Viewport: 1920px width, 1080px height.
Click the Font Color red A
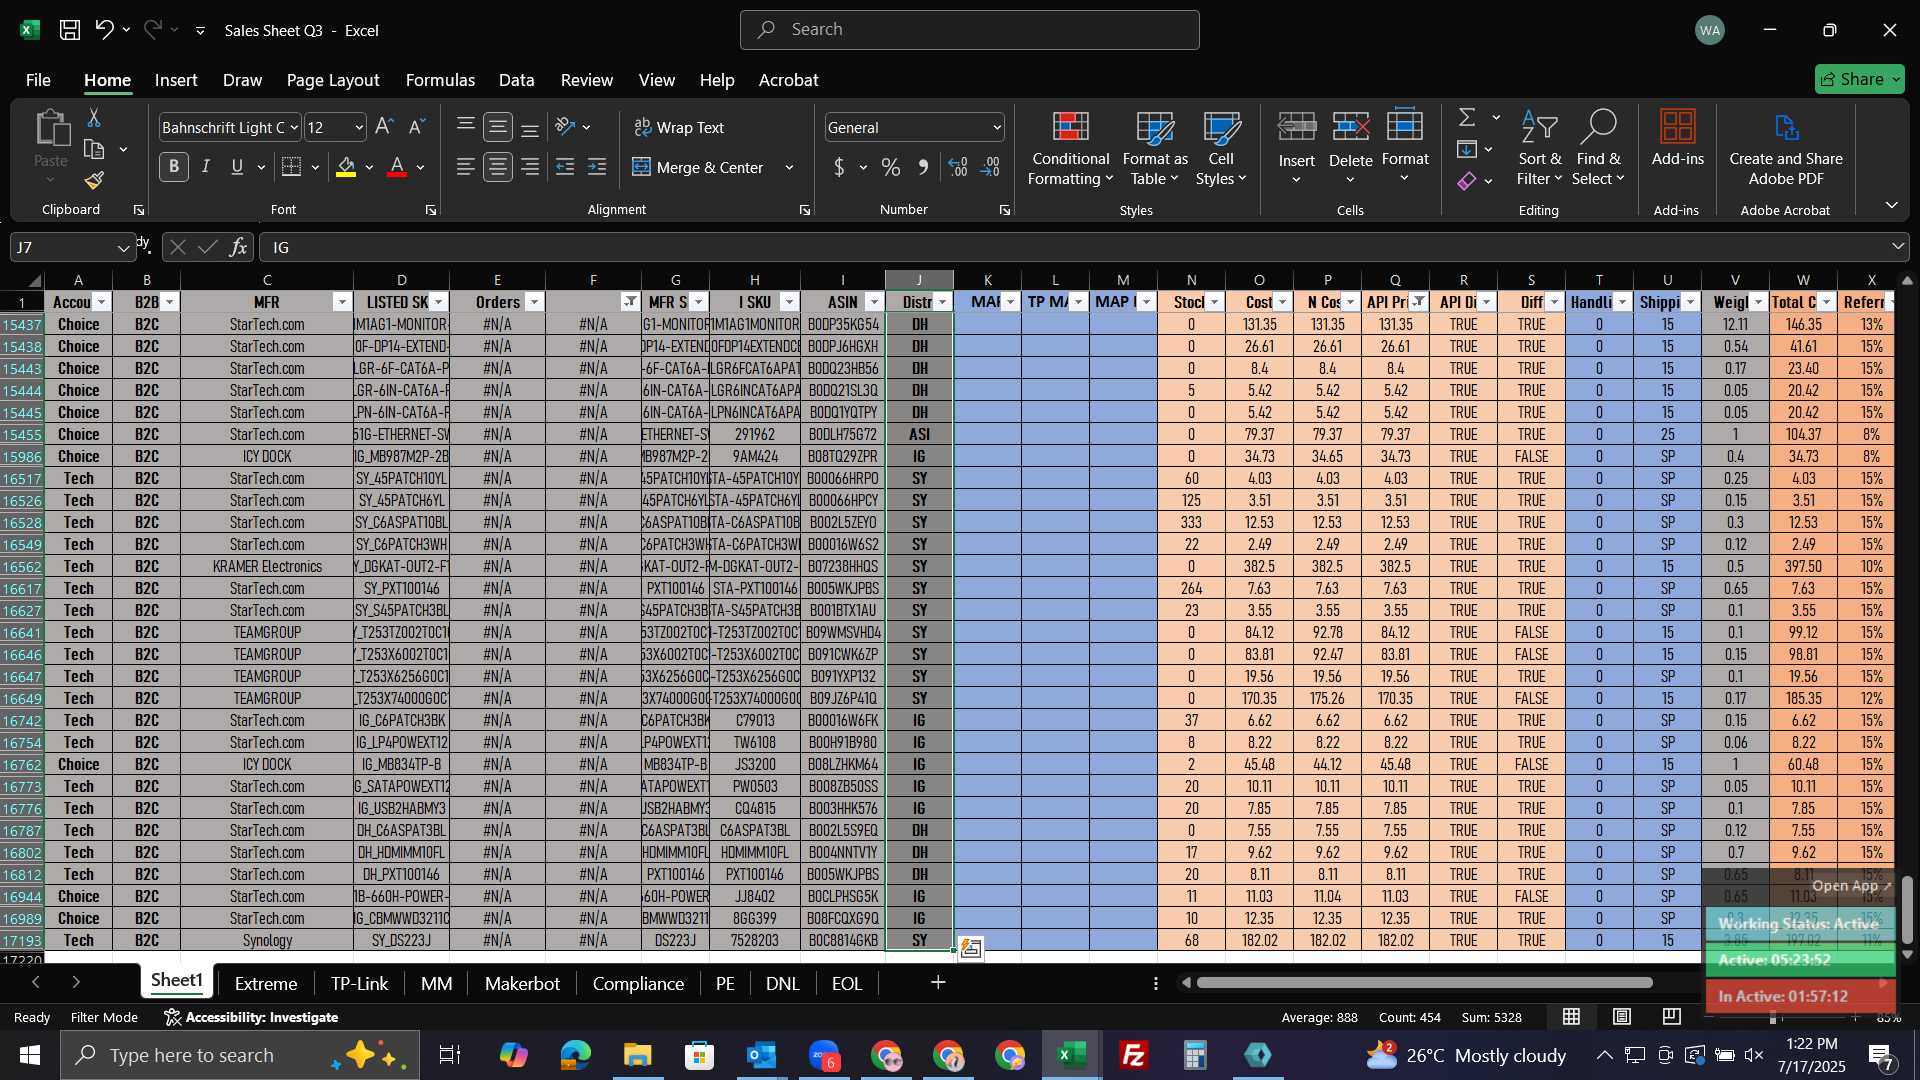[x=397, y=167]
